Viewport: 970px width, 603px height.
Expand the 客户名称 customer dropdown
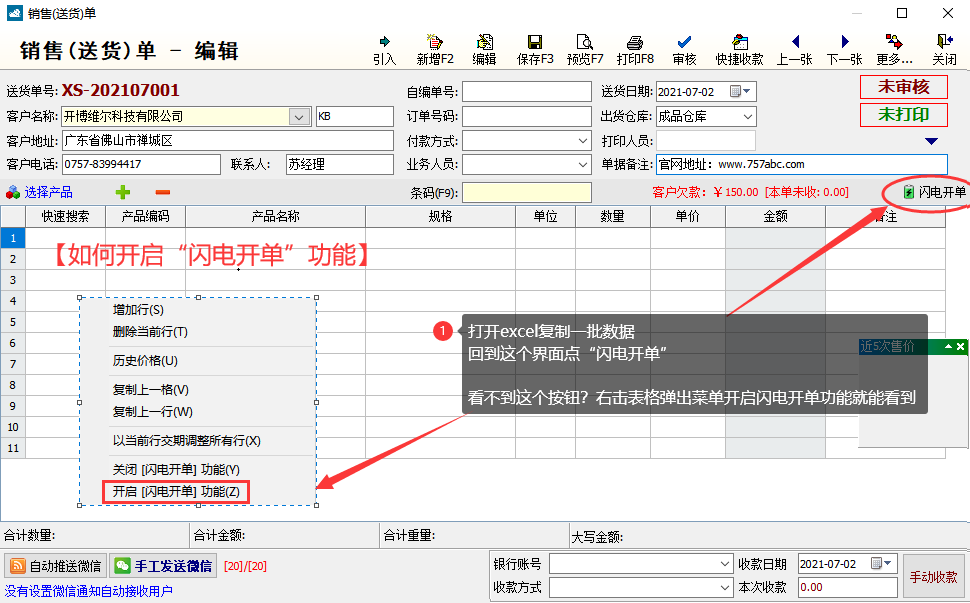tap(299, 116)
